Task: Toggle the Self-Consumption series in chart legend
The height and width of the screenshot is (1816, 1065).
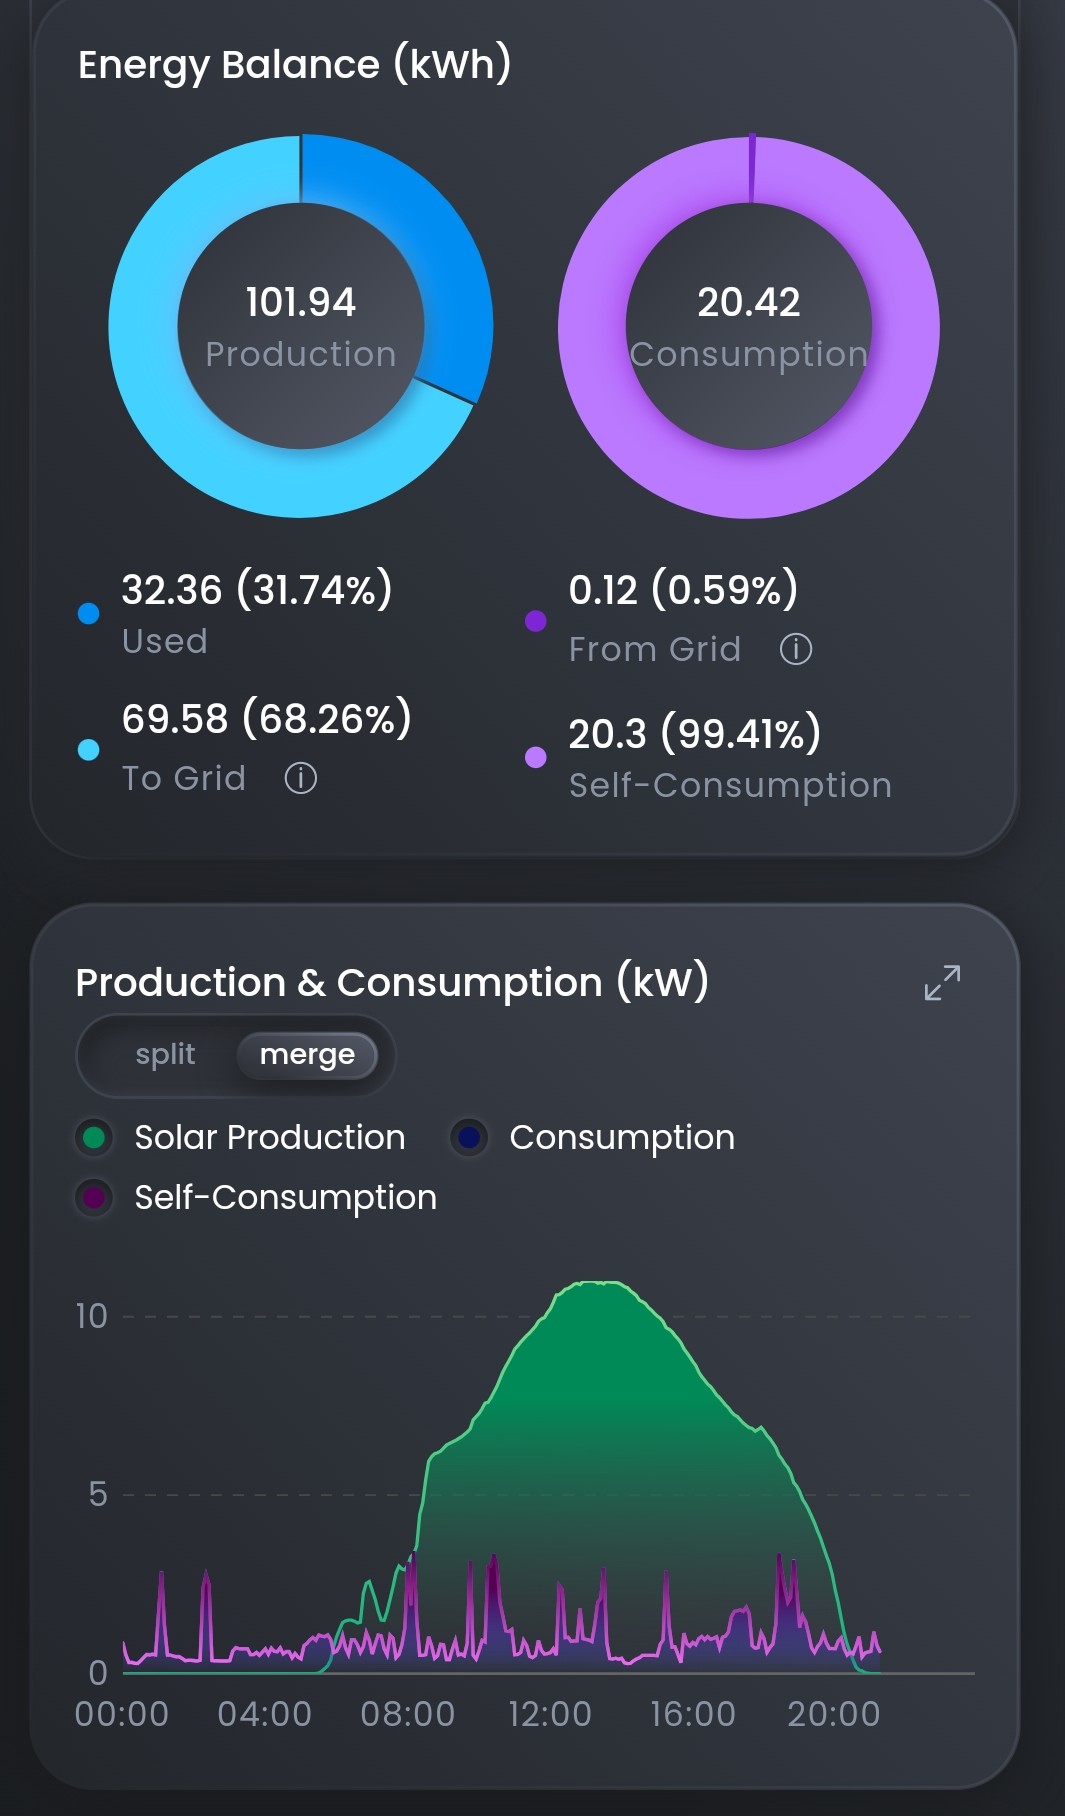Action: pos(256,1197)
